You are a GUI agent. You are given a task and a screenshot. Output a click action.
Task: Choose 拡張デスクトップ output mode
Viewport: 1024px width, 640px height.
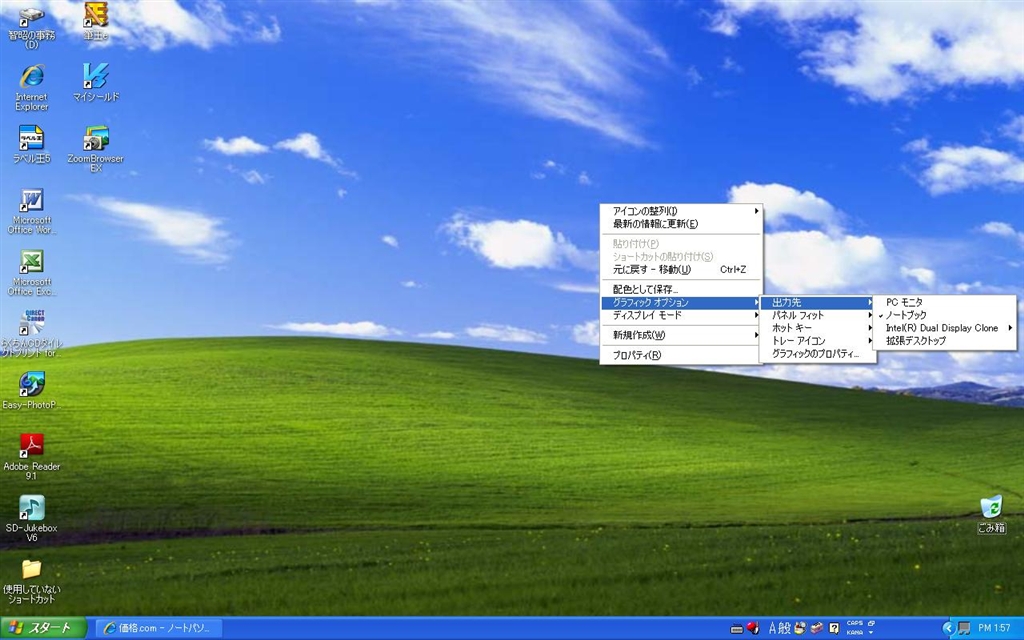(x=944, y=340)
